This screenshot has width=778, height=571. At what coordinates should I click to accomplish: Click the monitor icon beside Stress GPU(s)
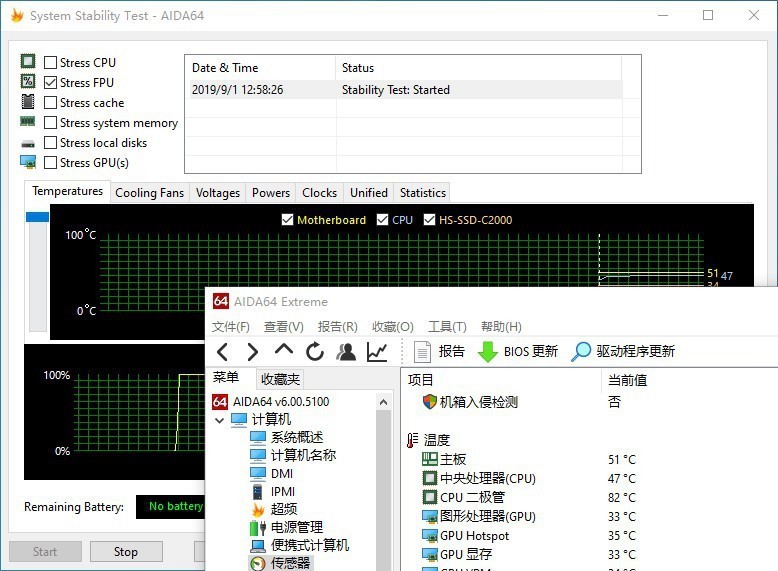click(28, 162)
